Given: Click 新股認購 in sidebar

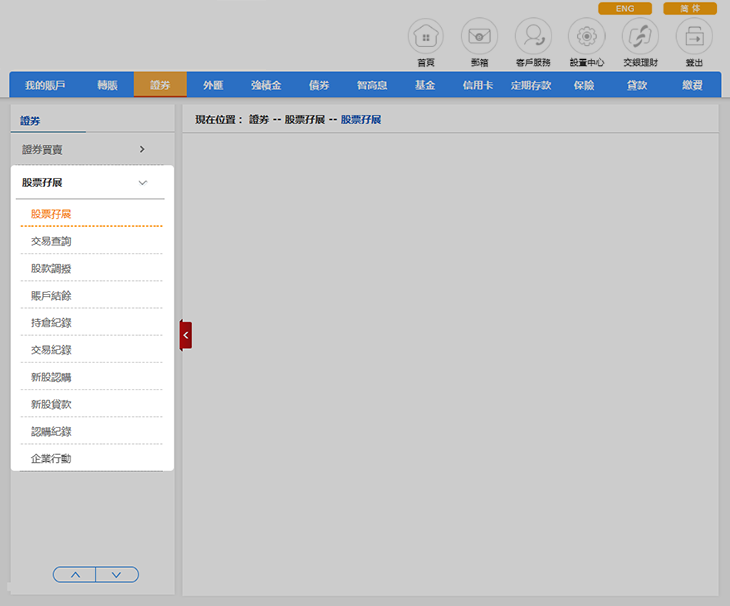Looking at the screenshot, I should (51, 377).
